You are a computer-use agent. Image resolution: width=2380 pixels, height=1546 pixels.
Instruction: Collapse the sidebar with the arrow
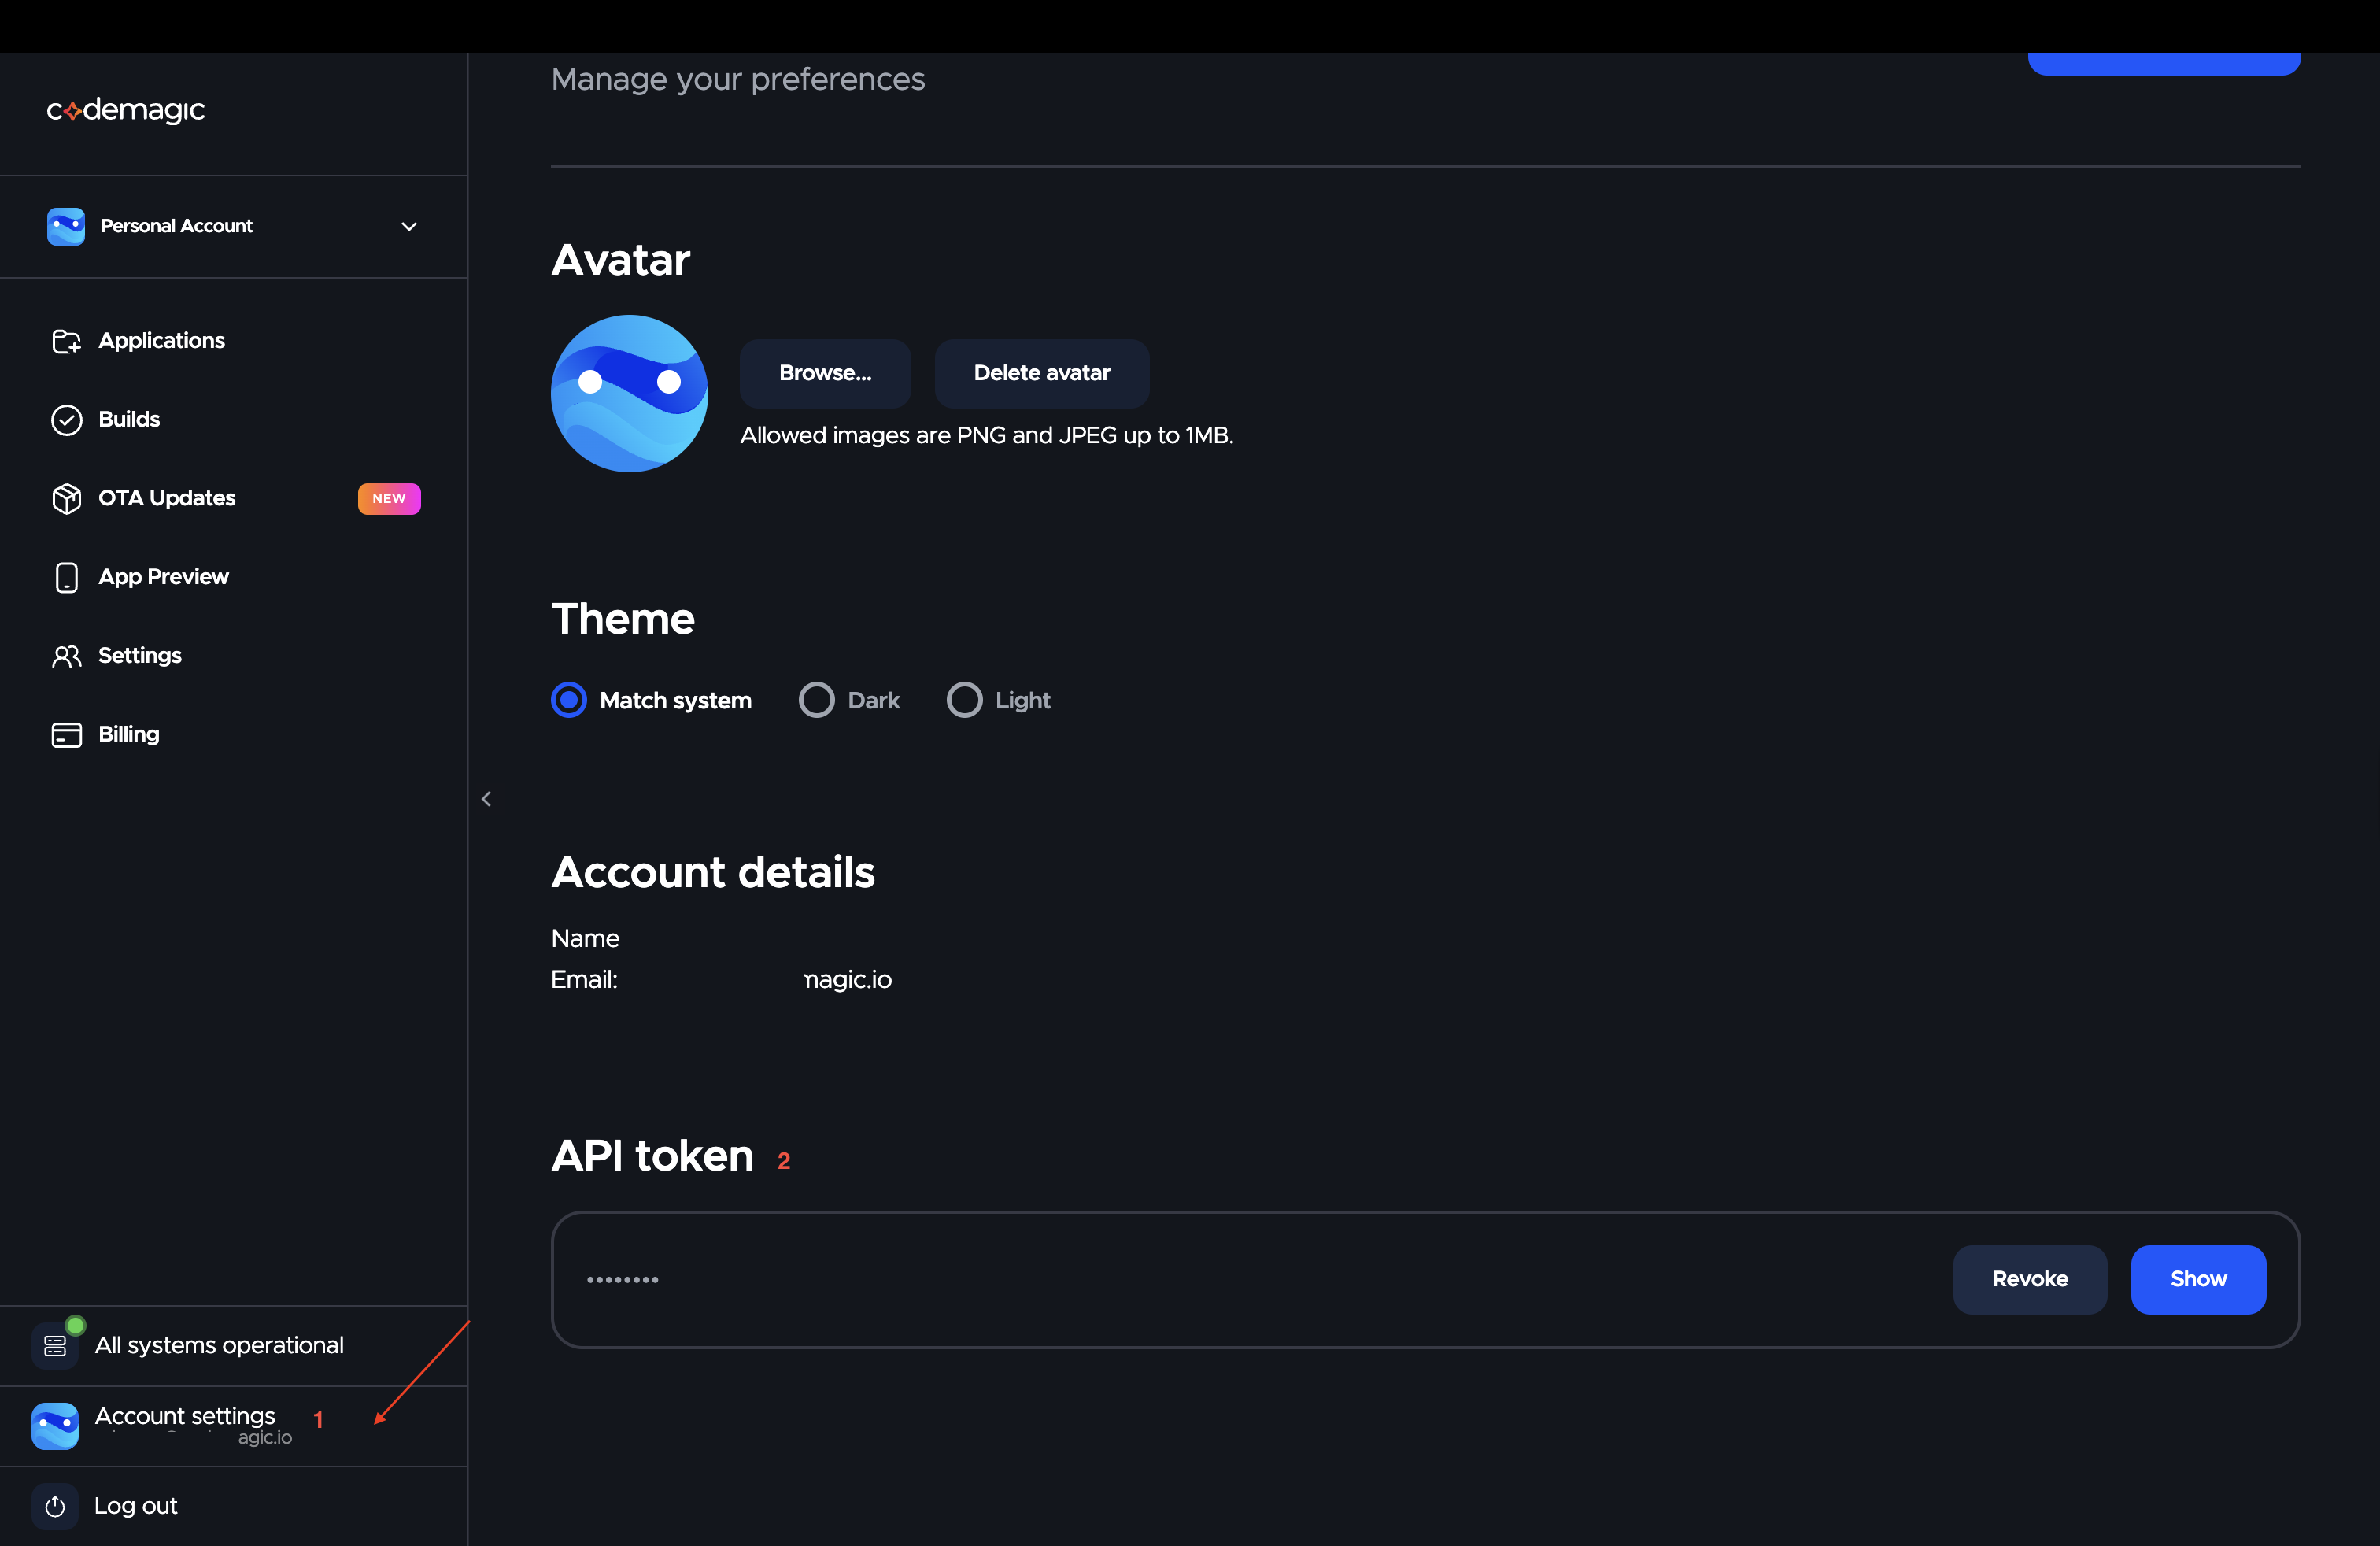click(x=486, y=799)
